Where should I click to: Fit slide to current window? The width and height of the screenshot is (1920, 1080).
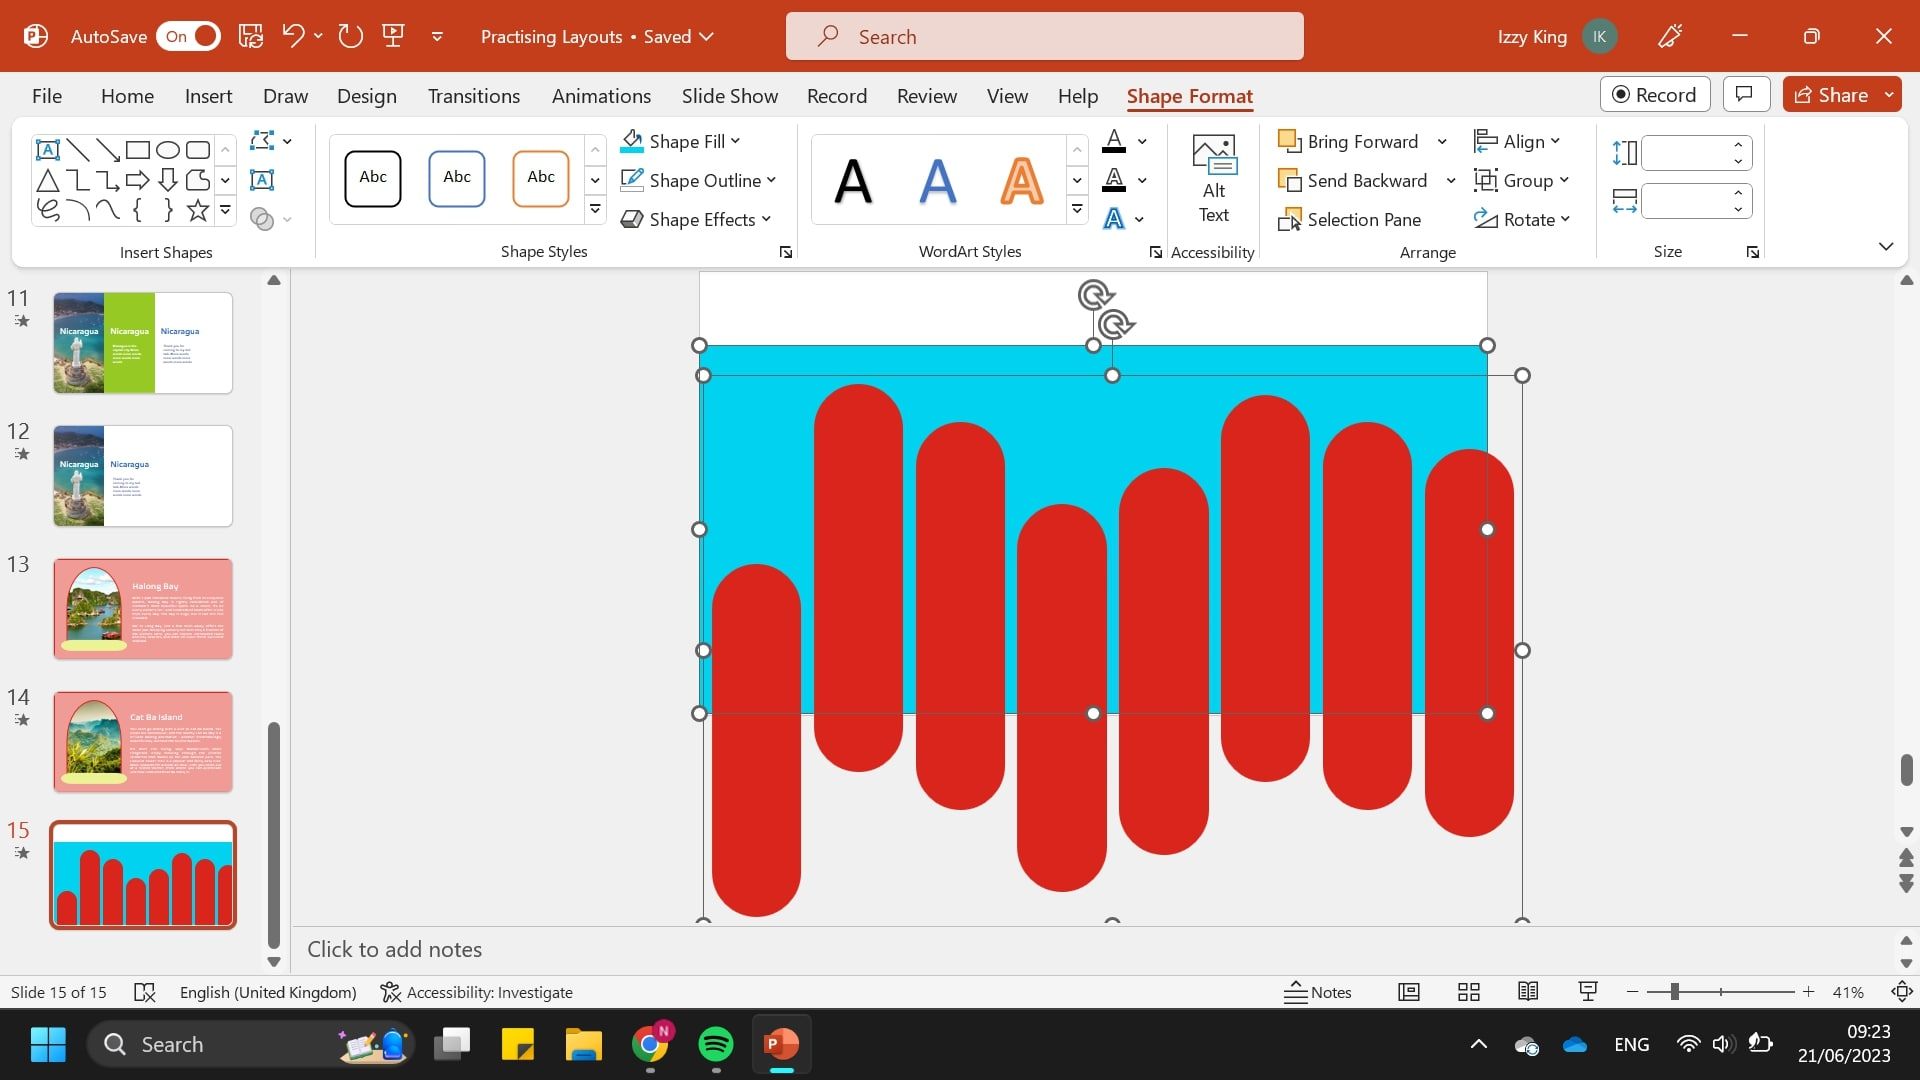(x=1902, y=992)
